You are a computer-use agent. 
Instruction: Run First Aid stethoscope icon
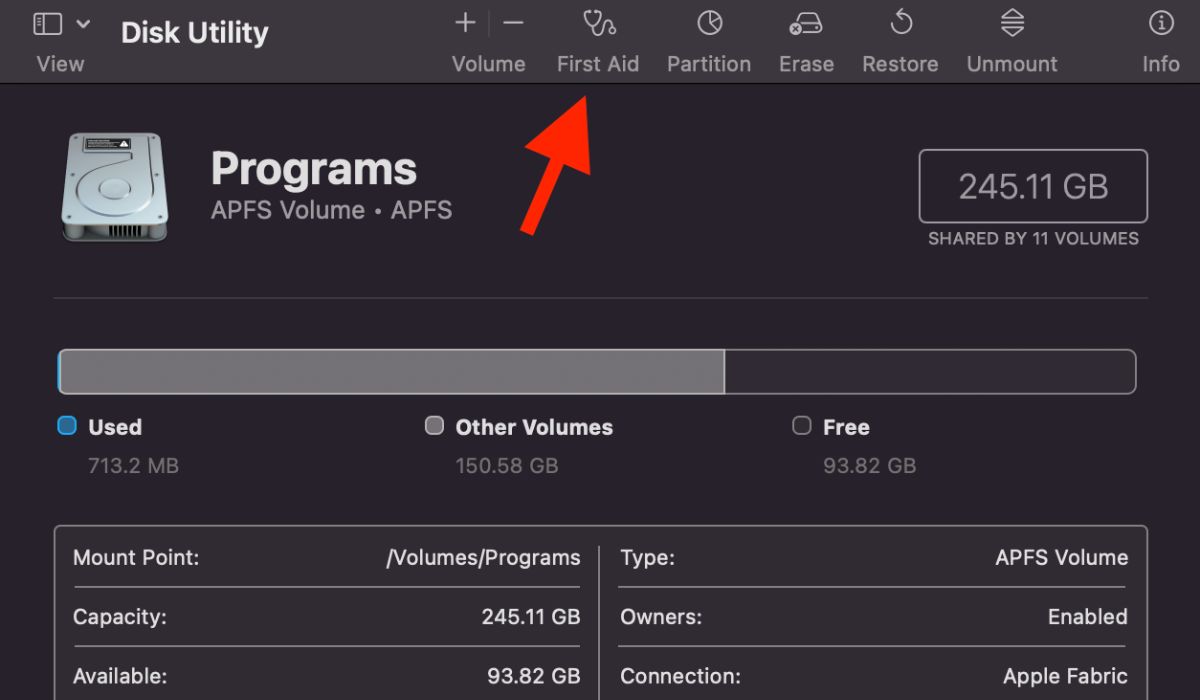pos(599,23)
